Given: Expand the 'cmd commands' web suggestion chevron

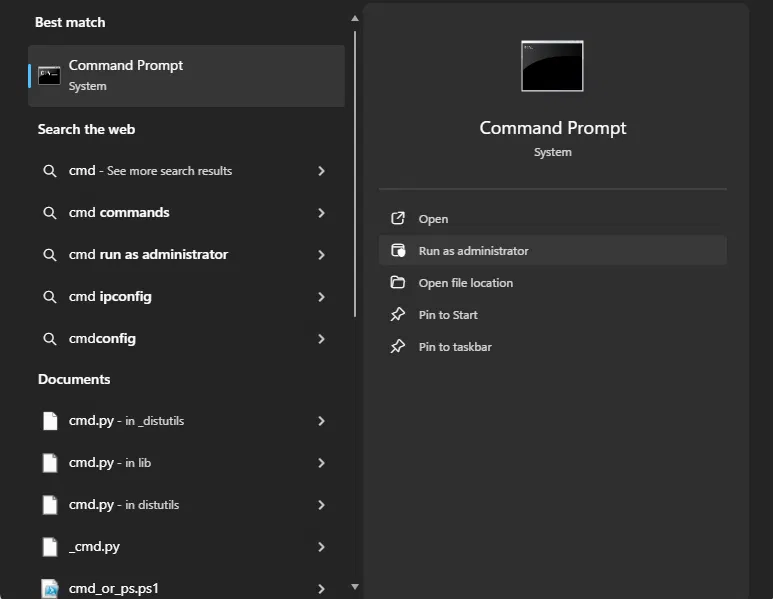Looking at the screenshot, I should [321, 213].
